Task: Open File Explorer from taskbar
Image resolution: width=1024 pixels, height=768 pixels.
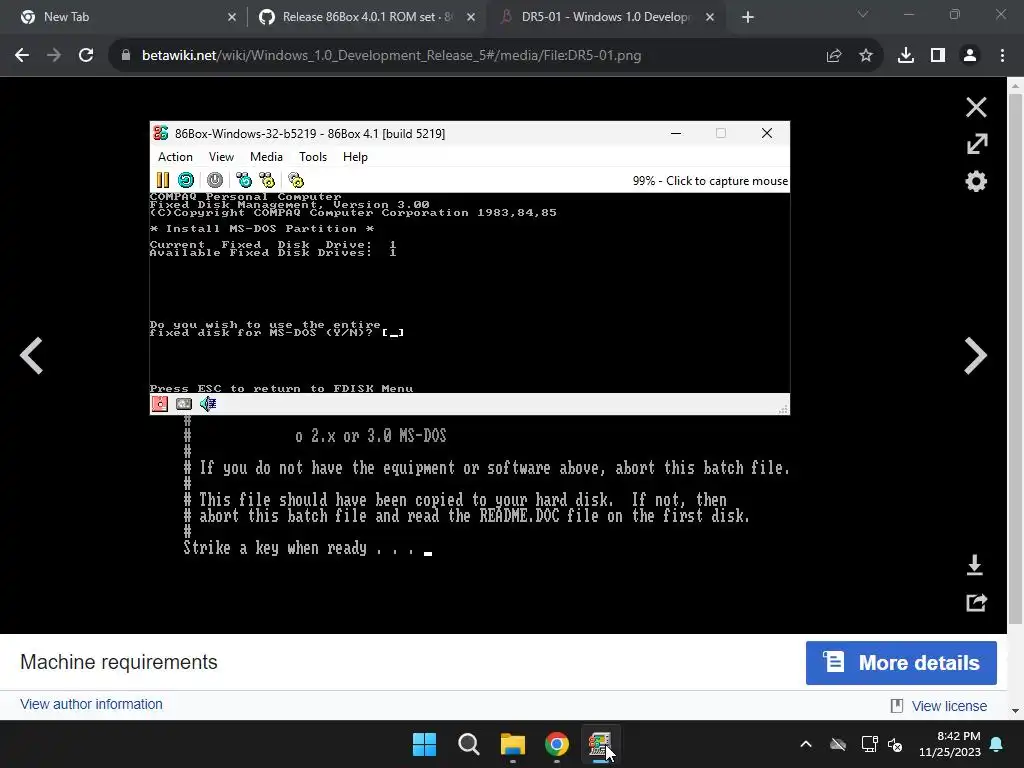Action: pyautogui.click(x=513, y=744)
